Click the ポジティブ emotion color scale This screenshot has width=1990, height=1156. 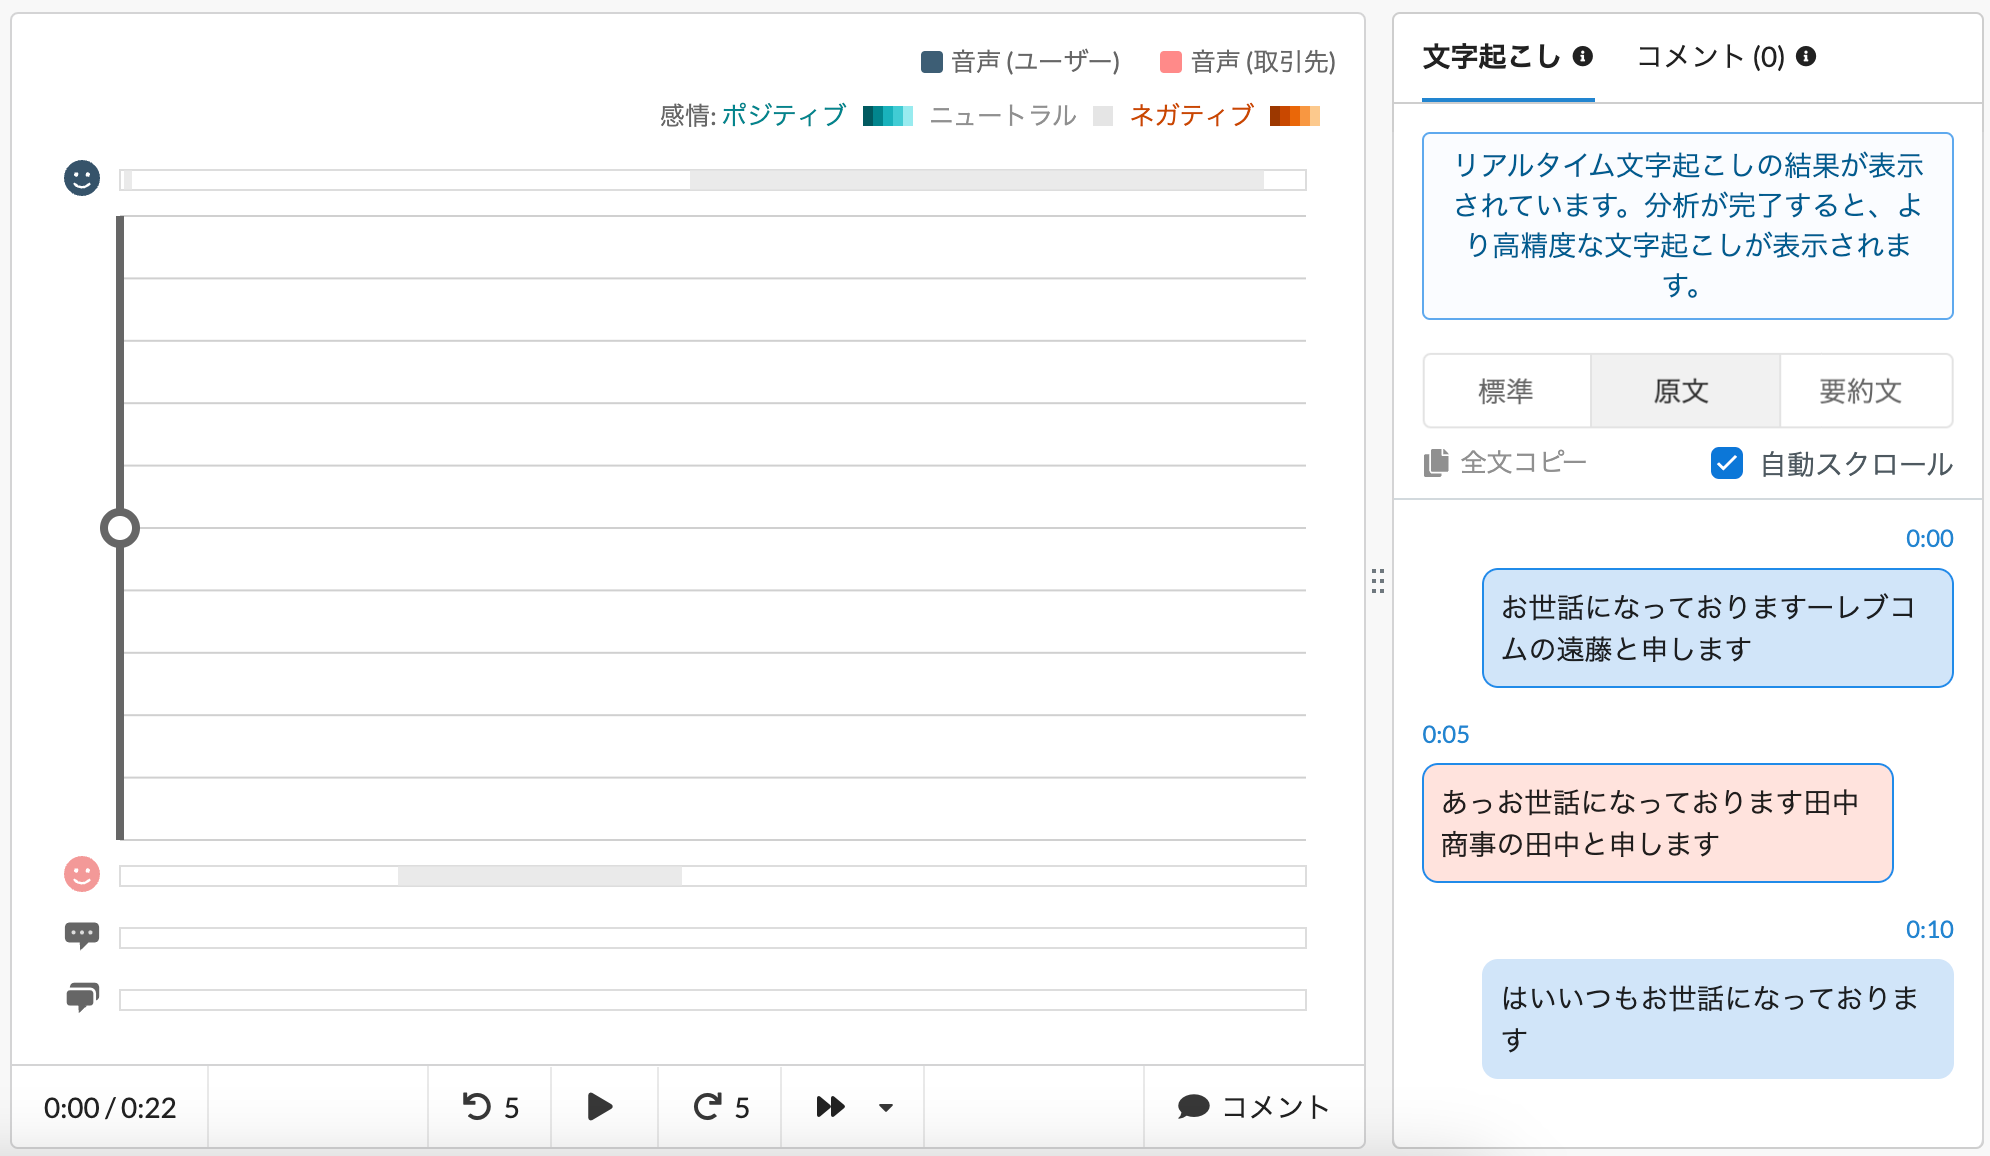point(888,116)
